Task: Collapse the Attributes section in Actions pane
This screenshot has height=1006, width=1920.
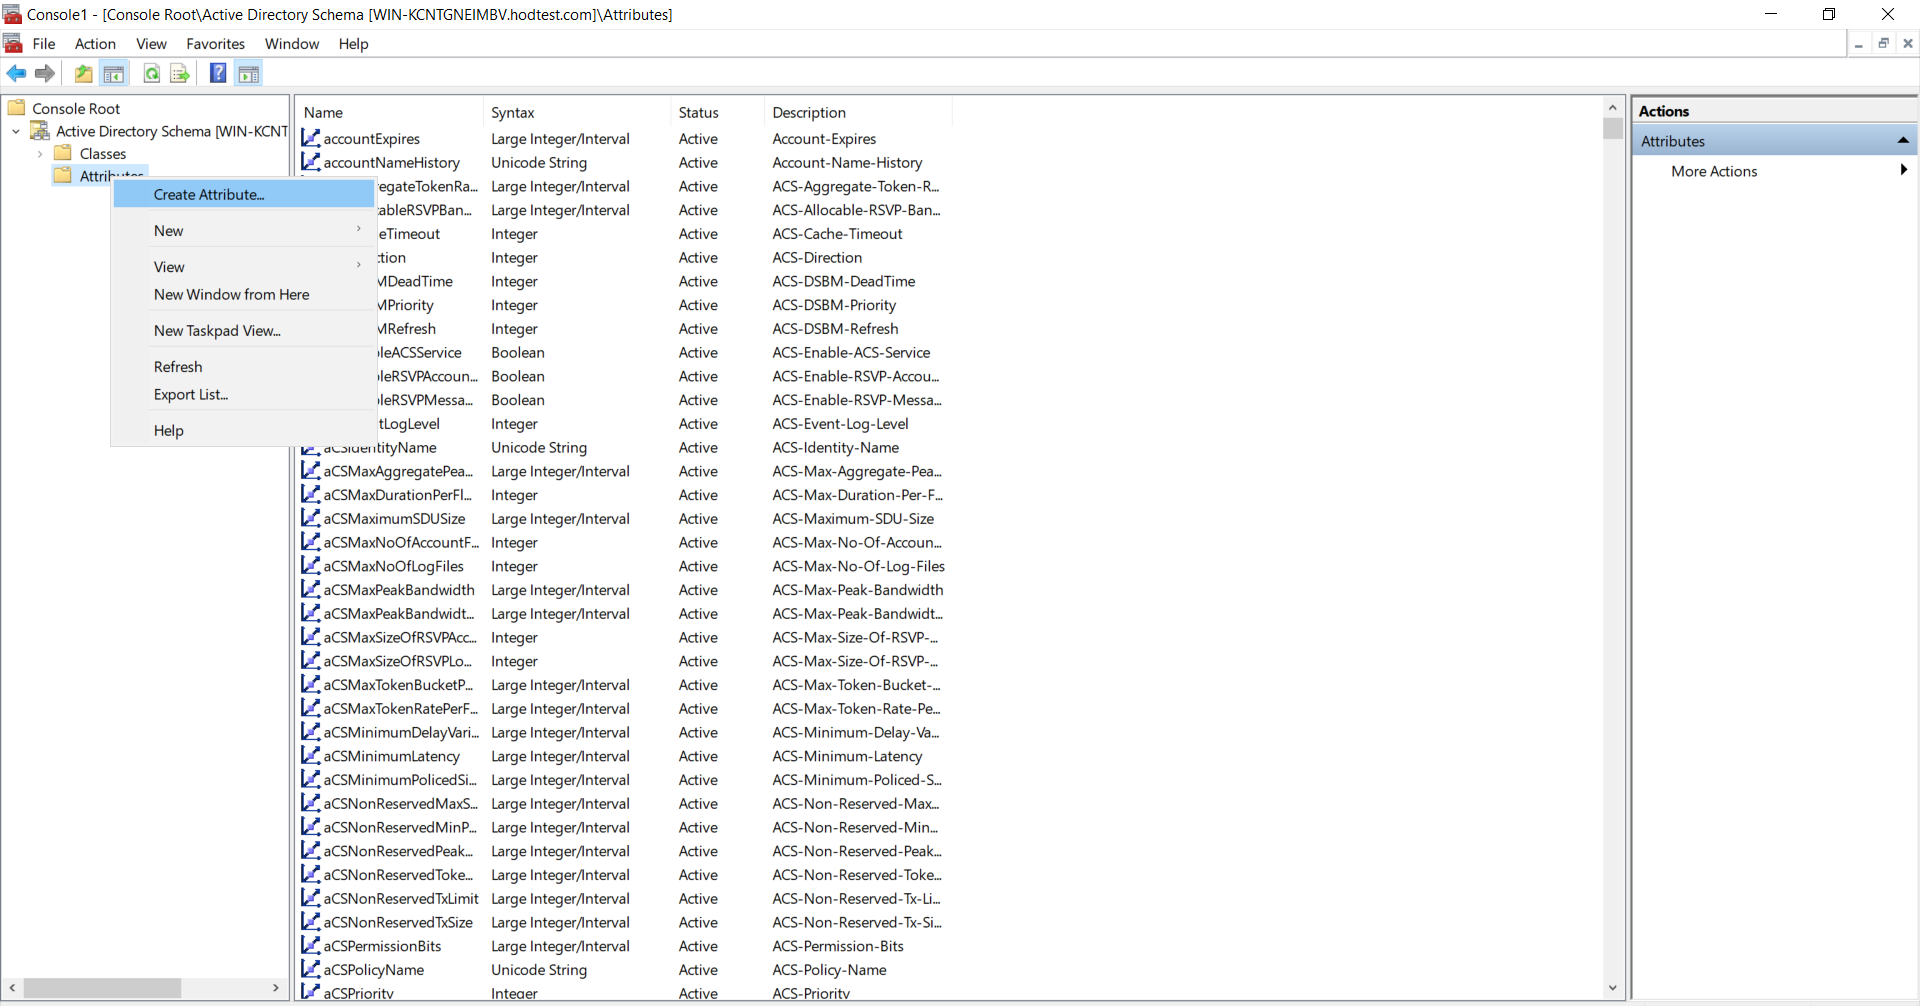Action: click(x=1903, y=141)
